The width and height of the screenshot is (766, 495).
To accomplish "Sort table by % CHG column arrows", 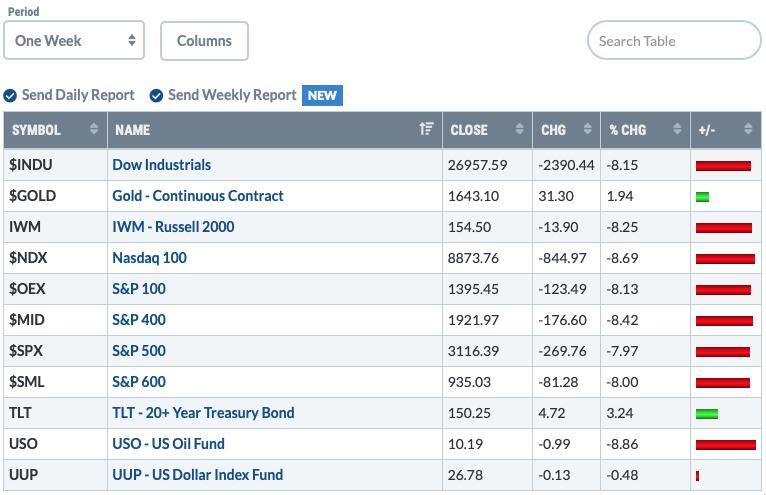I will [677, 129].
